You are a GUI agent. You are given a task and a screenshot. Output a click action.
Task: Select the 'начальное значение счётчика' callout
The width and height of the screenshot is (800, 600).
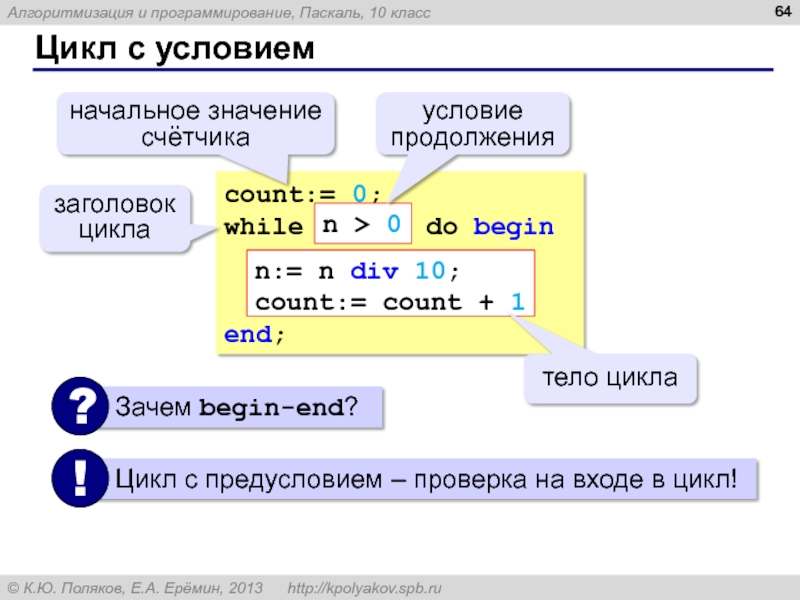(x=195, y=124)
